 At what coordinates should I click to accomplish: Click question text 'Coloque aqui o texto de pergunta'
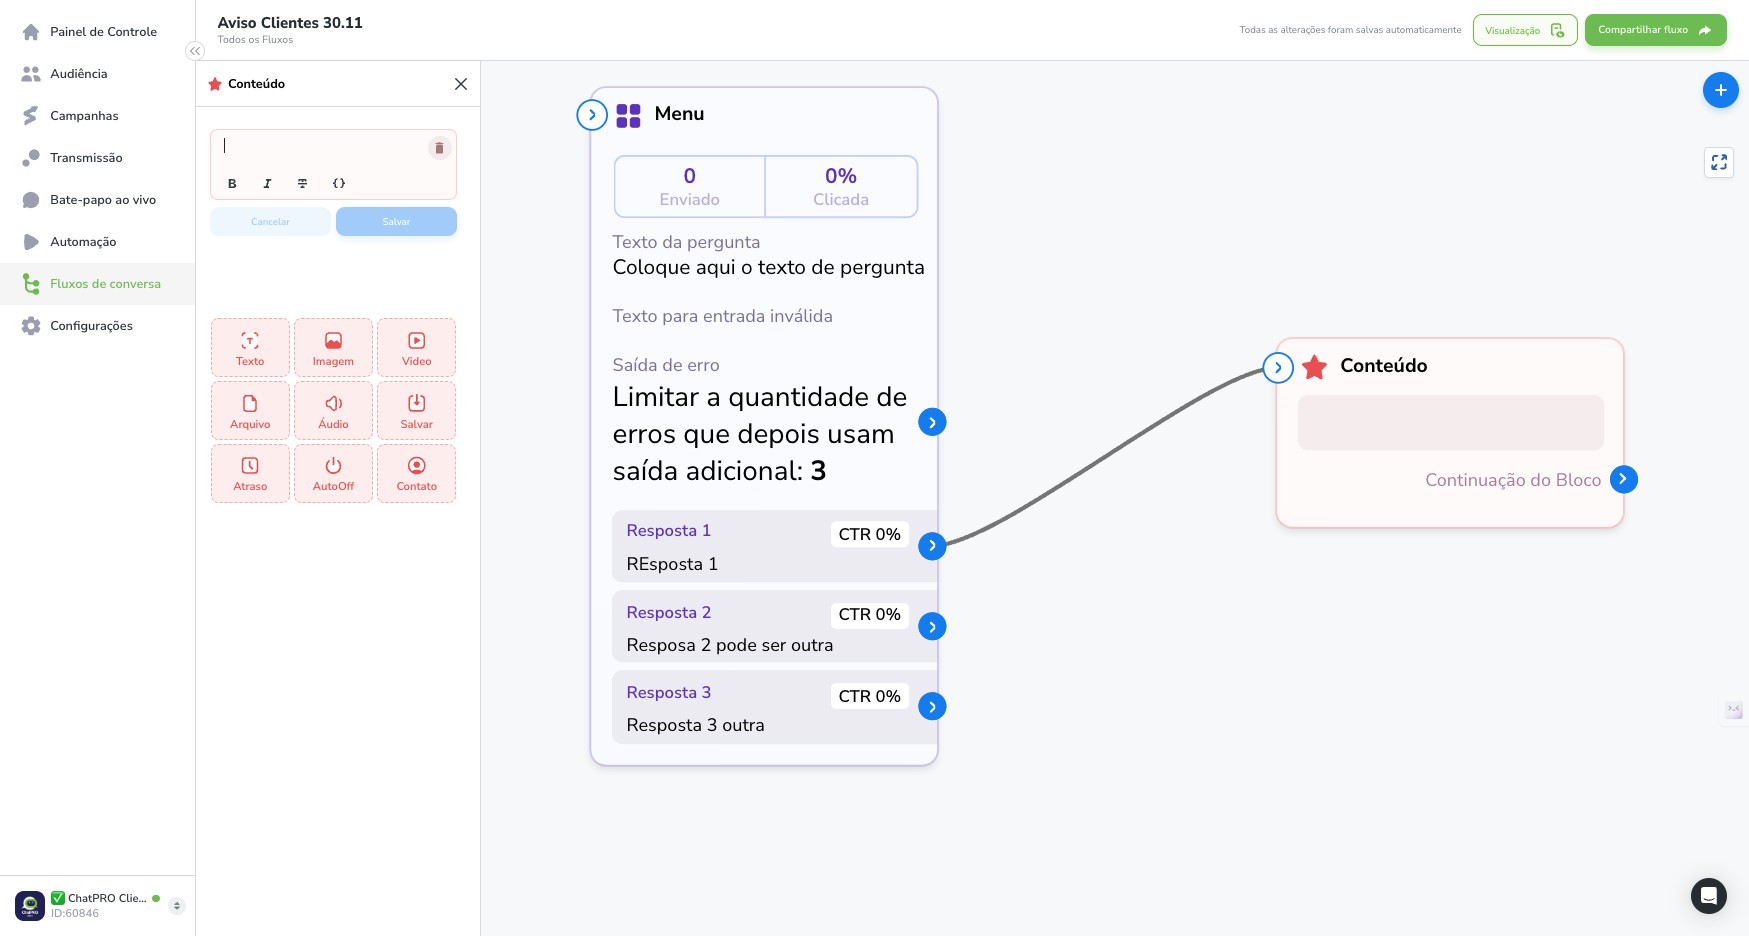[768, 267]
